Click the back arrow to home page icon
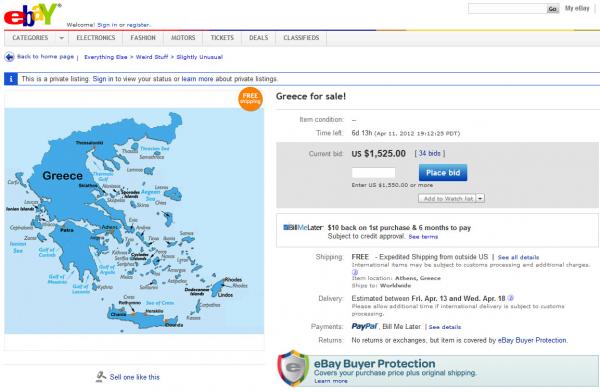Image resolution: width=600 pixels, height=392 pixels. (9, 57)
